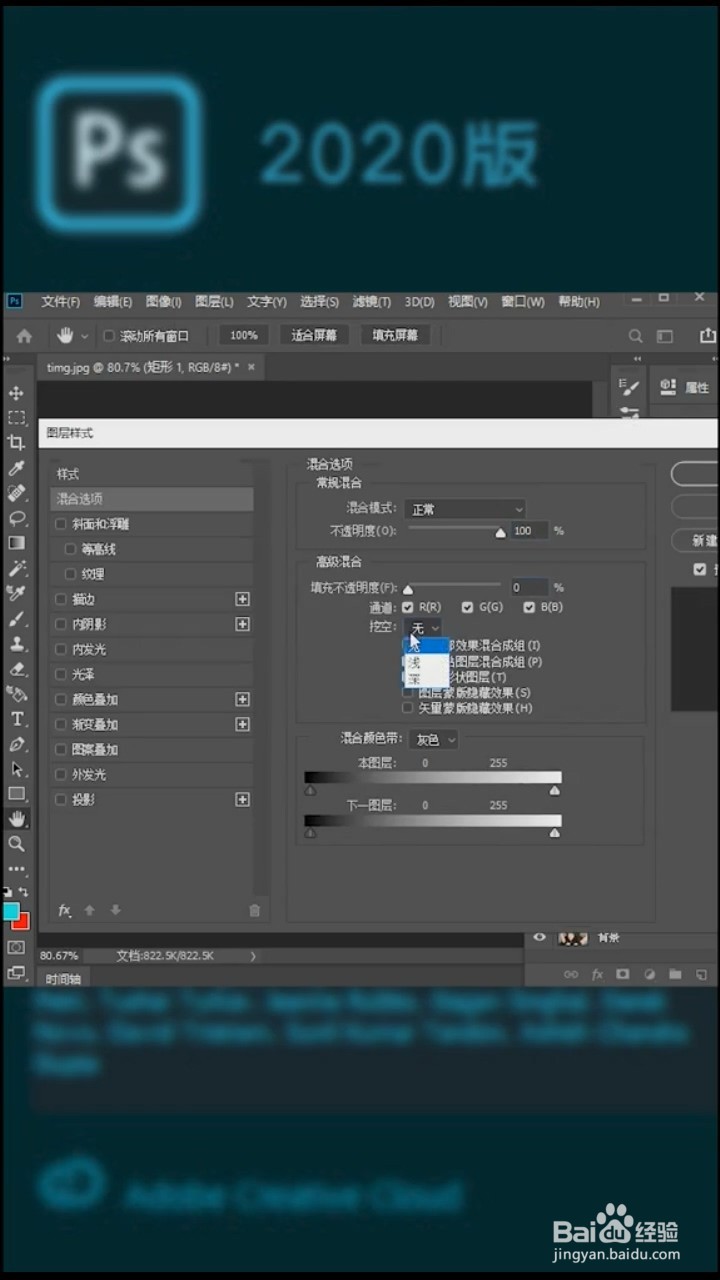The width and height of the screenshot is (720, 1280).
Task: Select 混合选项 in the styles list
Action: pos(152,499)
